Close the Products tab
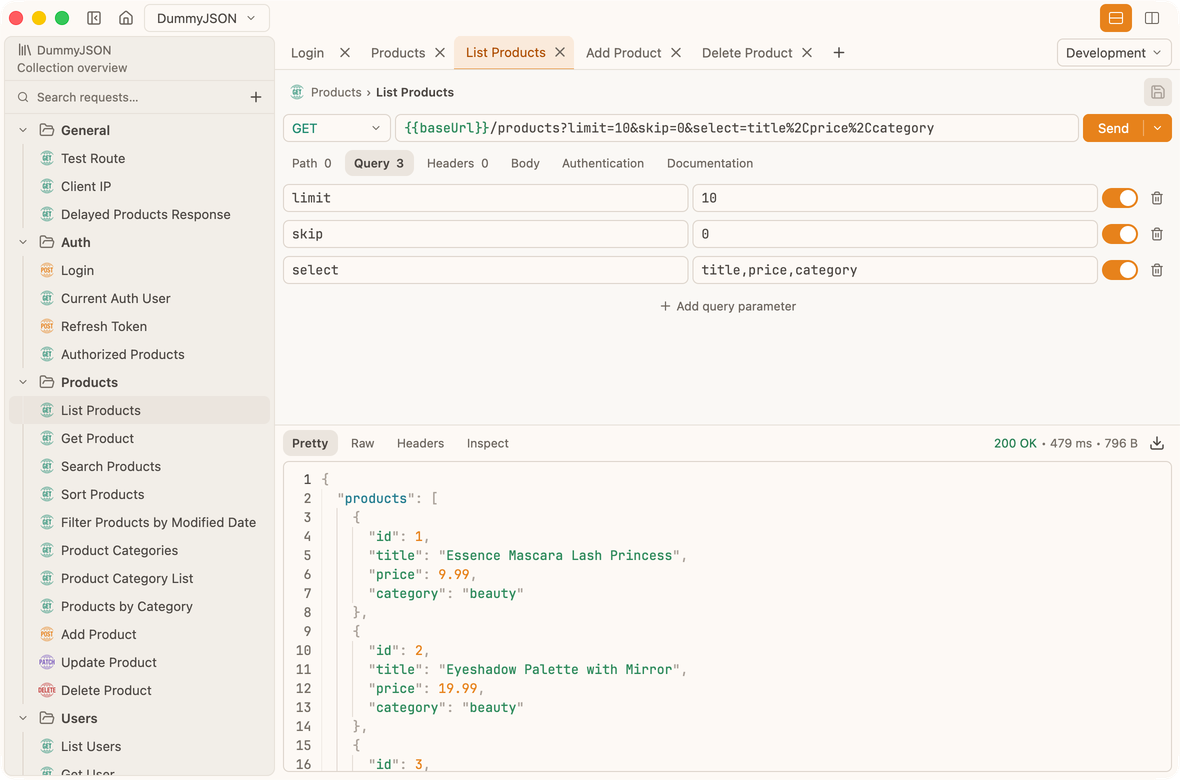 (x=439, y=53)
